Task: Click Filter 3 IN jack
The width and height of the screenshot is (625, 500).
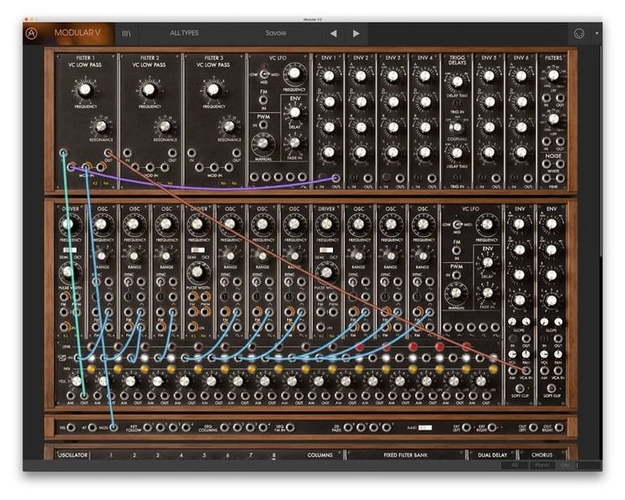Action: click(x=192, y=153)
